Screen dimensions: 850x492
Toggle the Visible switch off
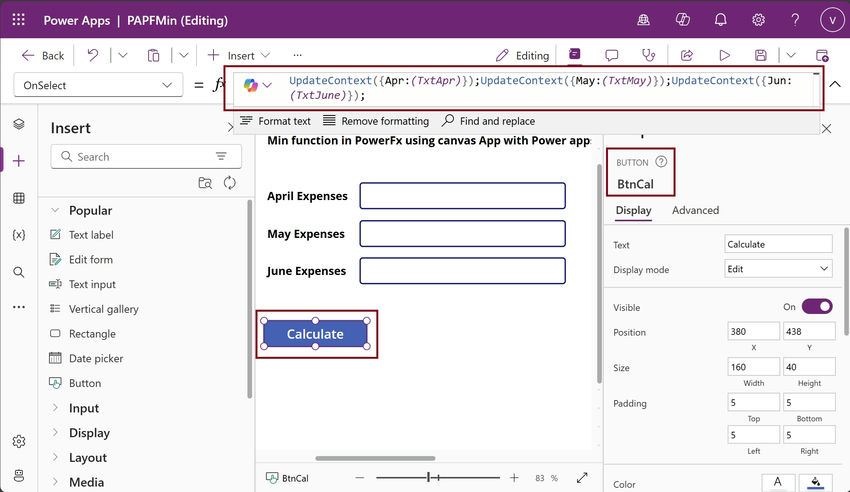point(817,307)
